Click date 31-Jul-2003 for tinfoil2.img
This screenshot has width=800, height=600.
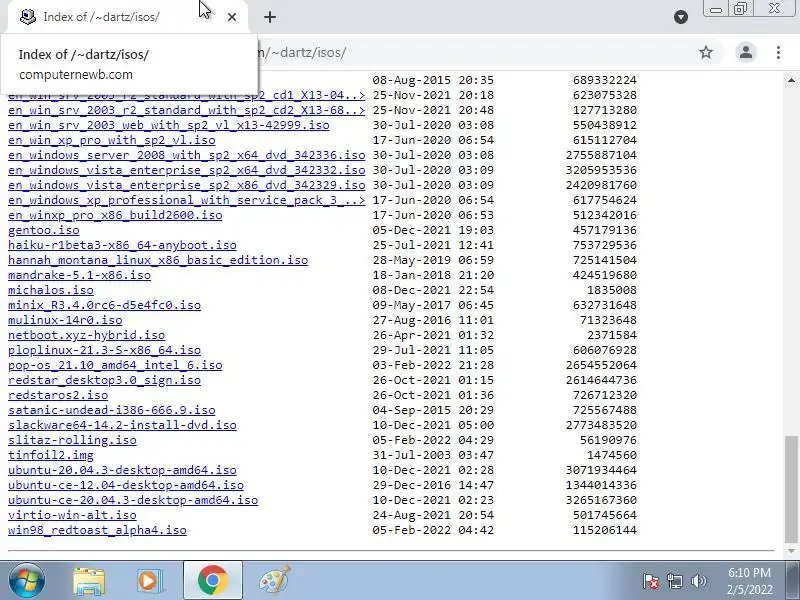pyautogui.click(x=412, y=455)
